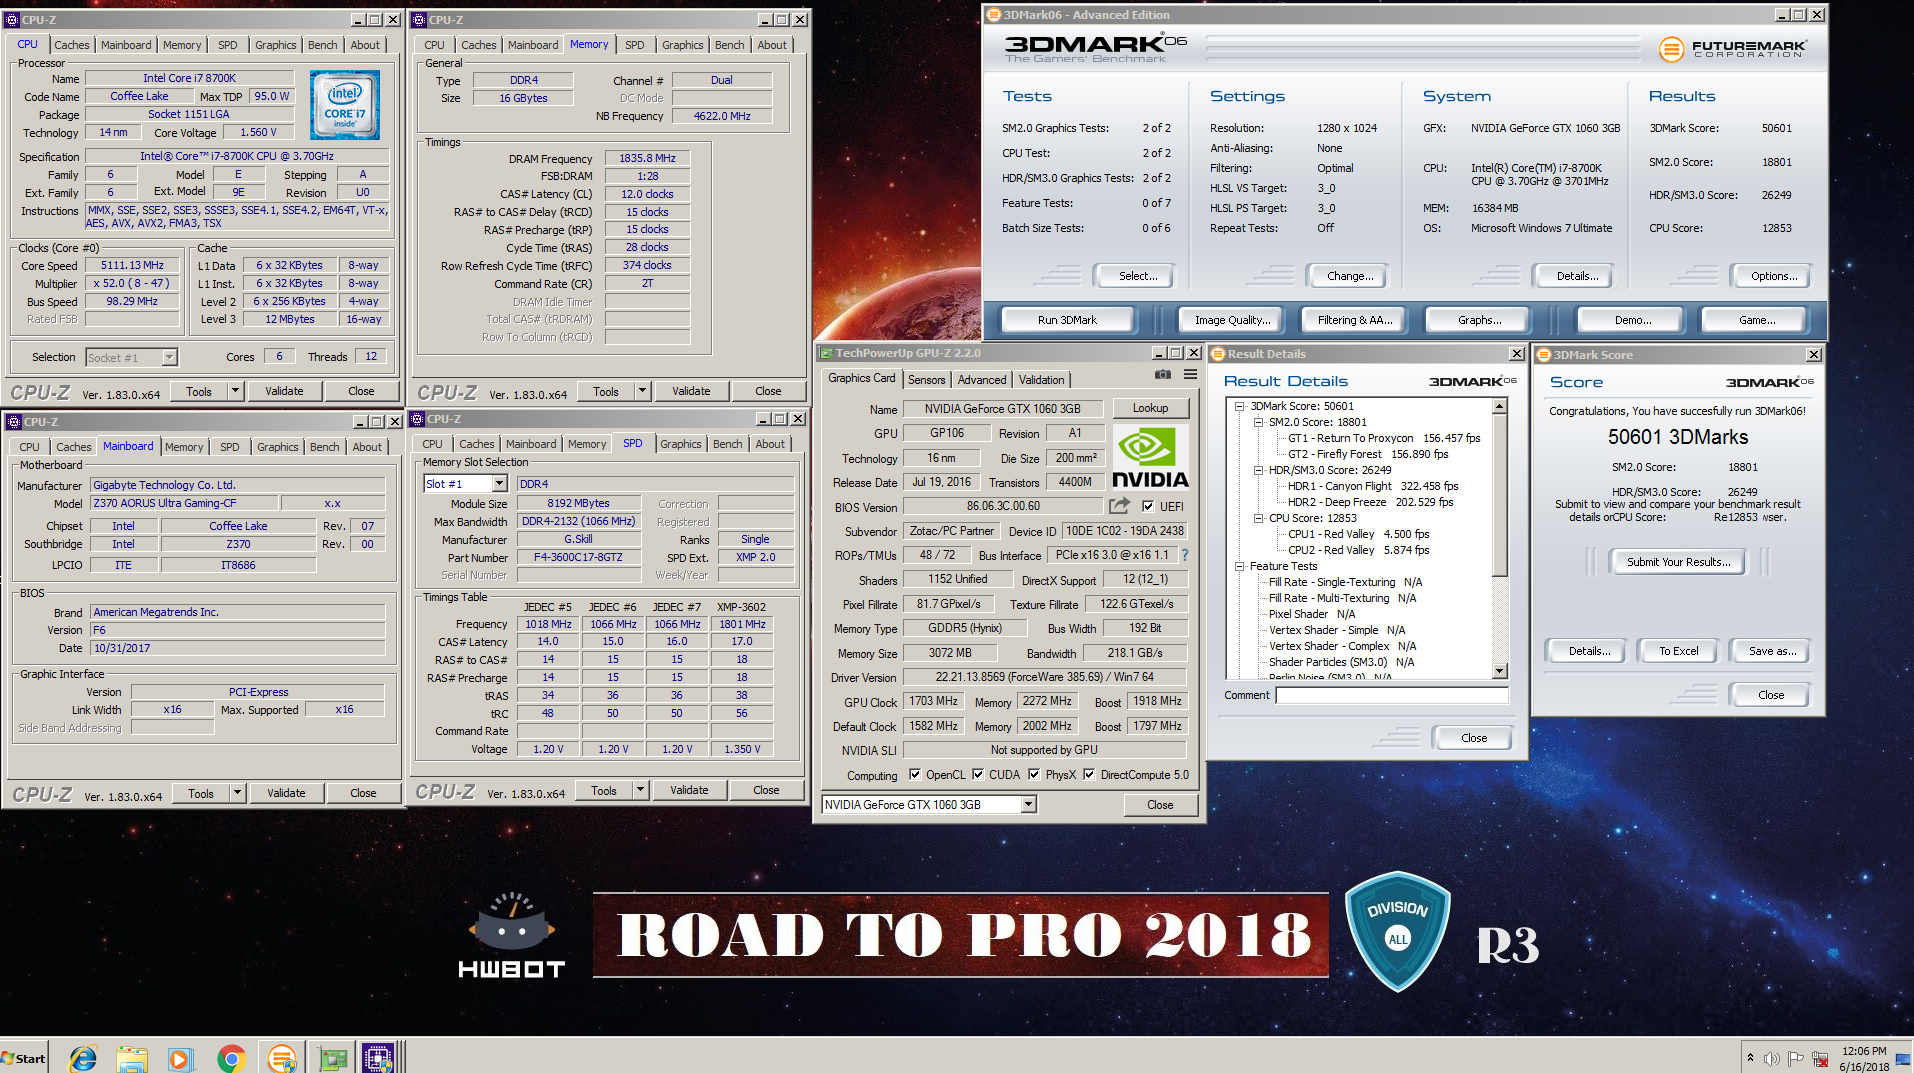Viewport: 1914px width, 1073px height.
Task: Click the Graphs... button in 3DMark06
Action: coord(1479,320)
